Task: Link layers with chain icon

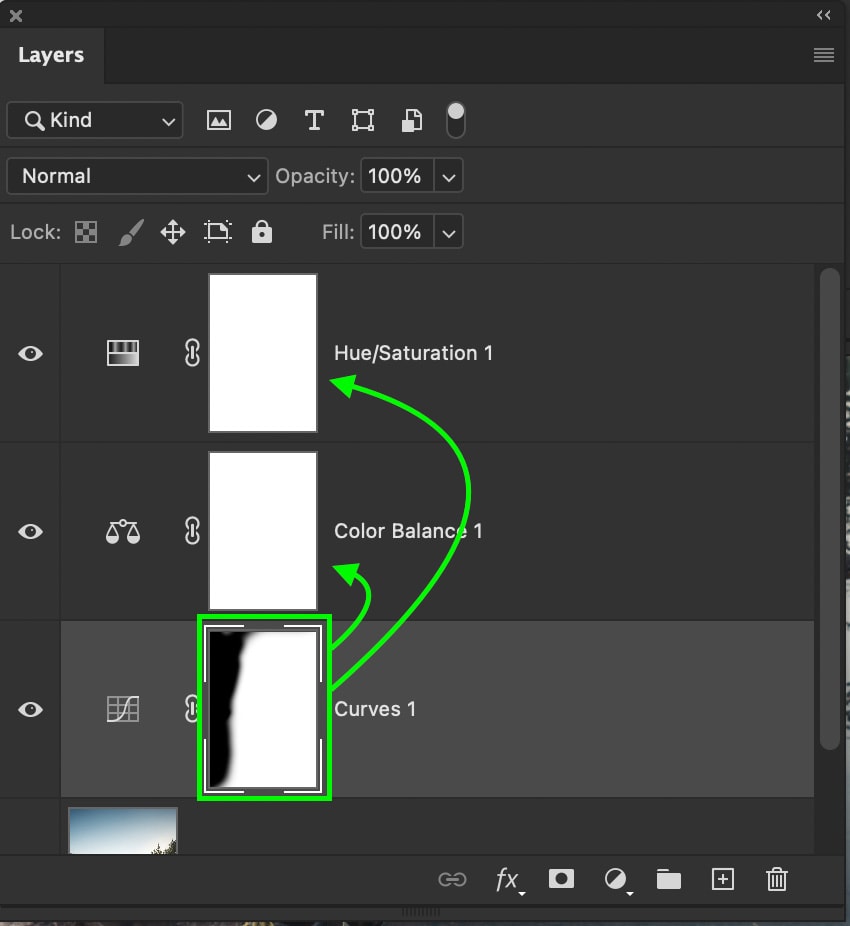Action: tap(452, 880)
